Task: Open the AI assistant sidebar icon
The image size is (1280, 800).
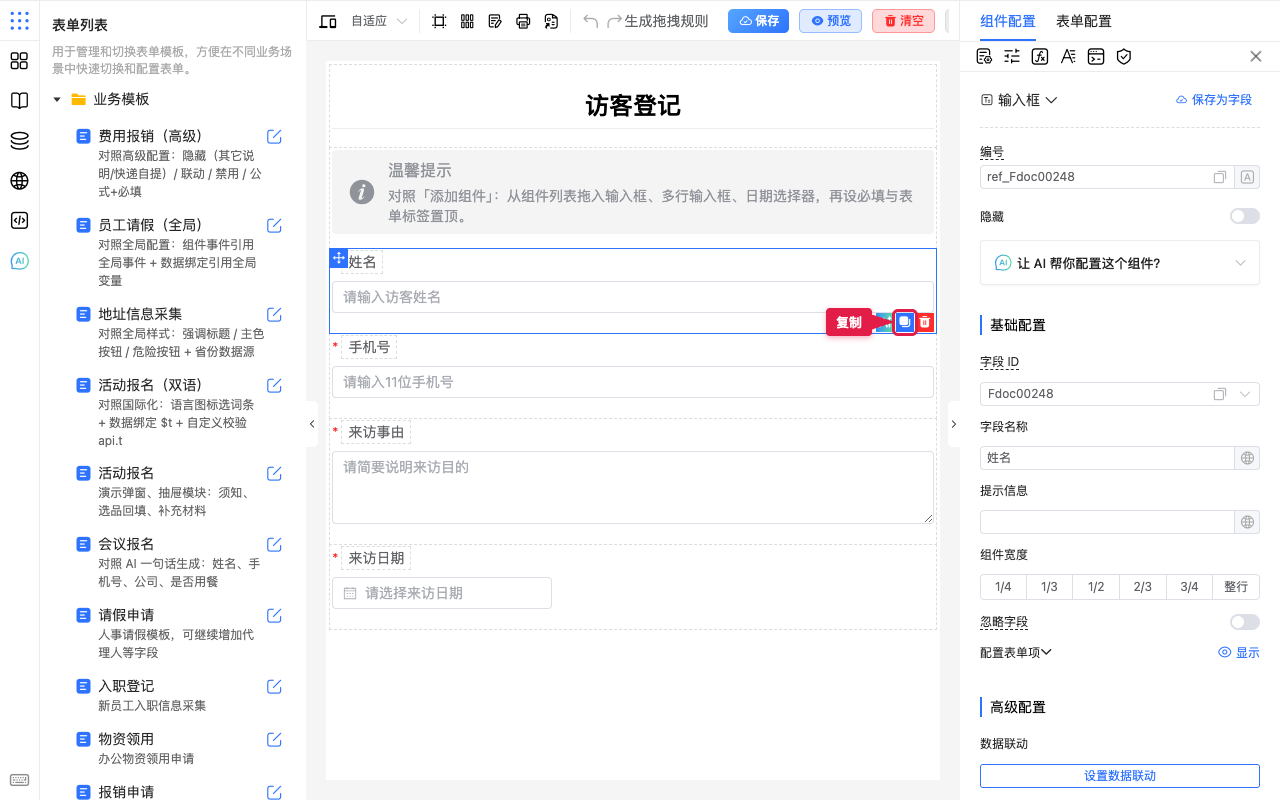Action: 19,261
